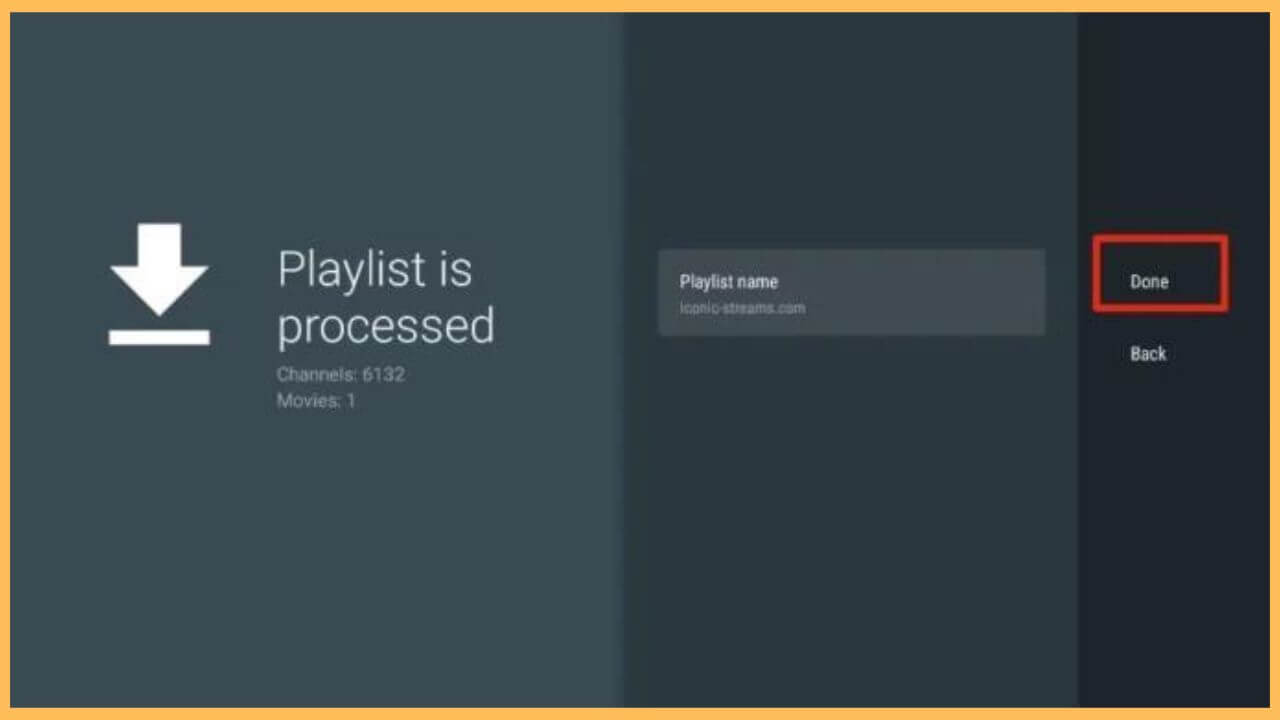Click the empty middle panel above the Playlist name field

click(x=850, y=130)
